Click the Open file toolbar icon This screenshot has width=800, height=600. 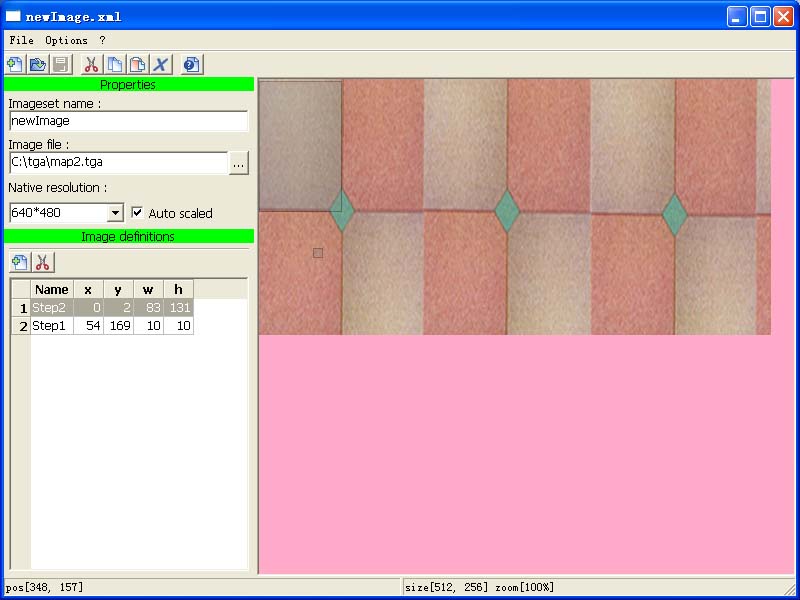click(38, 65)
